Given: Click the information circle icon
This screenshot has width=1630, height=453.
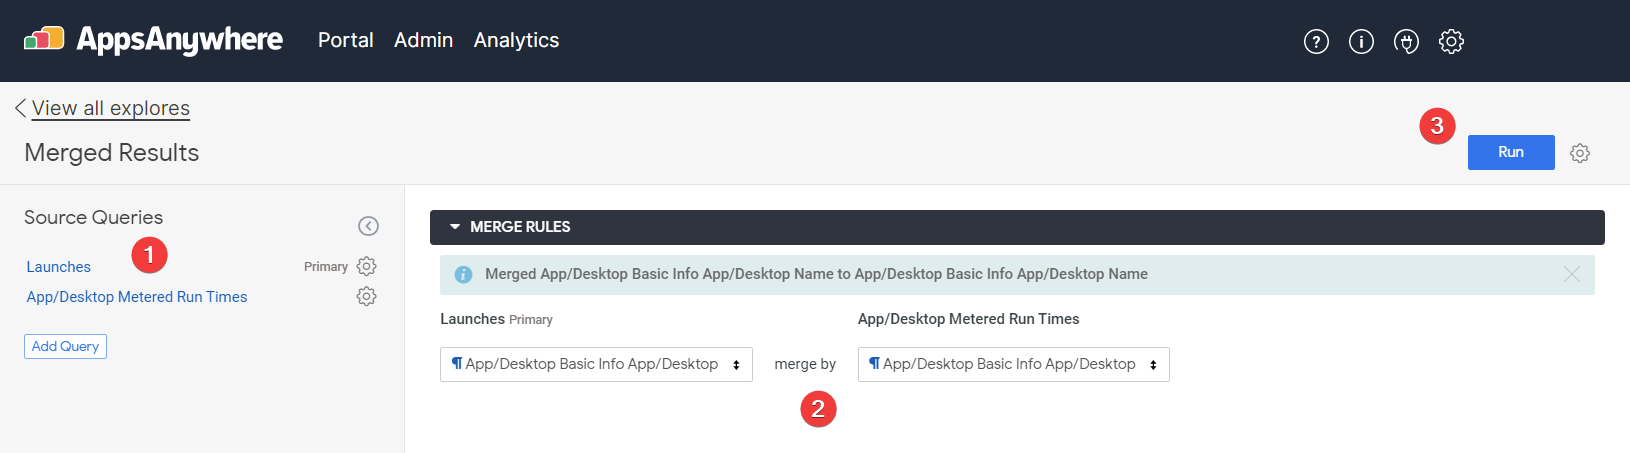Looking at the screenshot, I should (x=1361, y=41).
